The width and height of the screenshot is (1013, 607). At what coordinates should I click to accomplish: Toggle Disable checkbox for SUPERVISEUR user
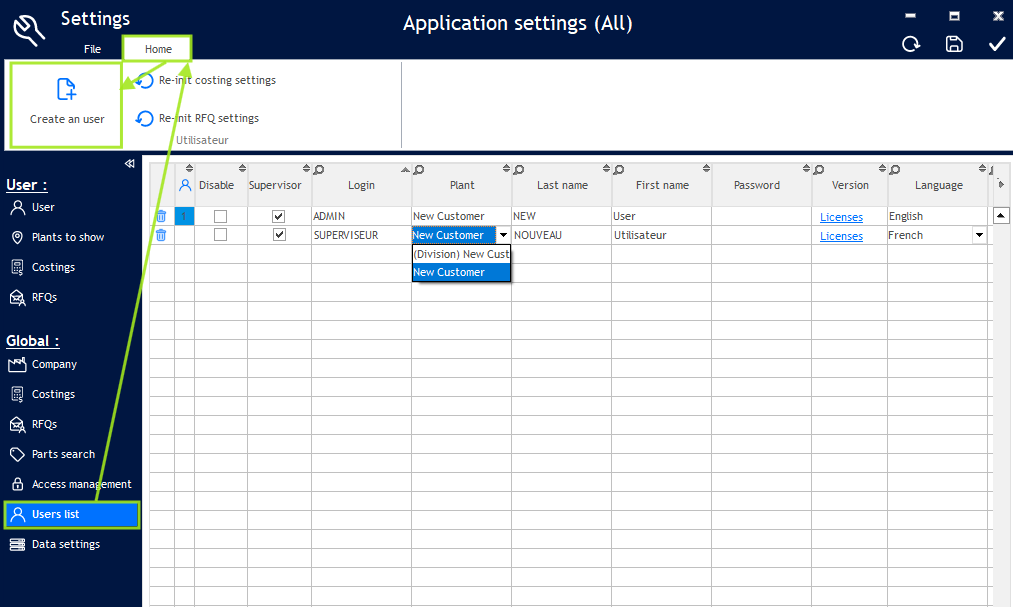(220, 235)
